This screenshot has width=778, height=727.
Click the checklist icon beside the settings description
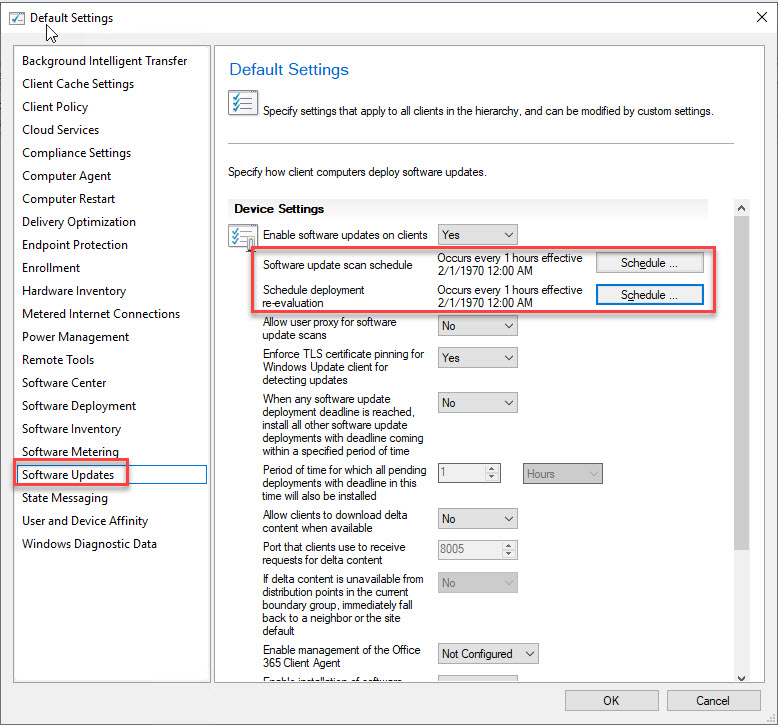(243, 103)
